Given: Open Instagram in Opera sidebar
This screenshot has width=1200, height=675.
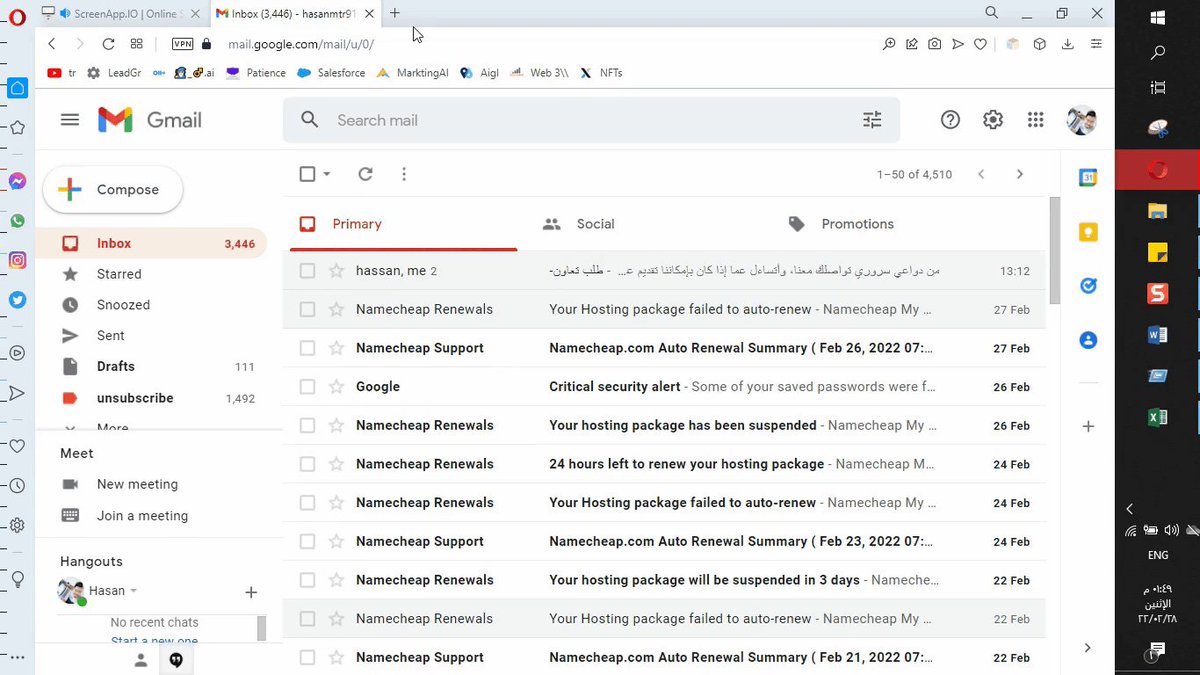Looking at the screenshot, I should click(x=17, y=260).
